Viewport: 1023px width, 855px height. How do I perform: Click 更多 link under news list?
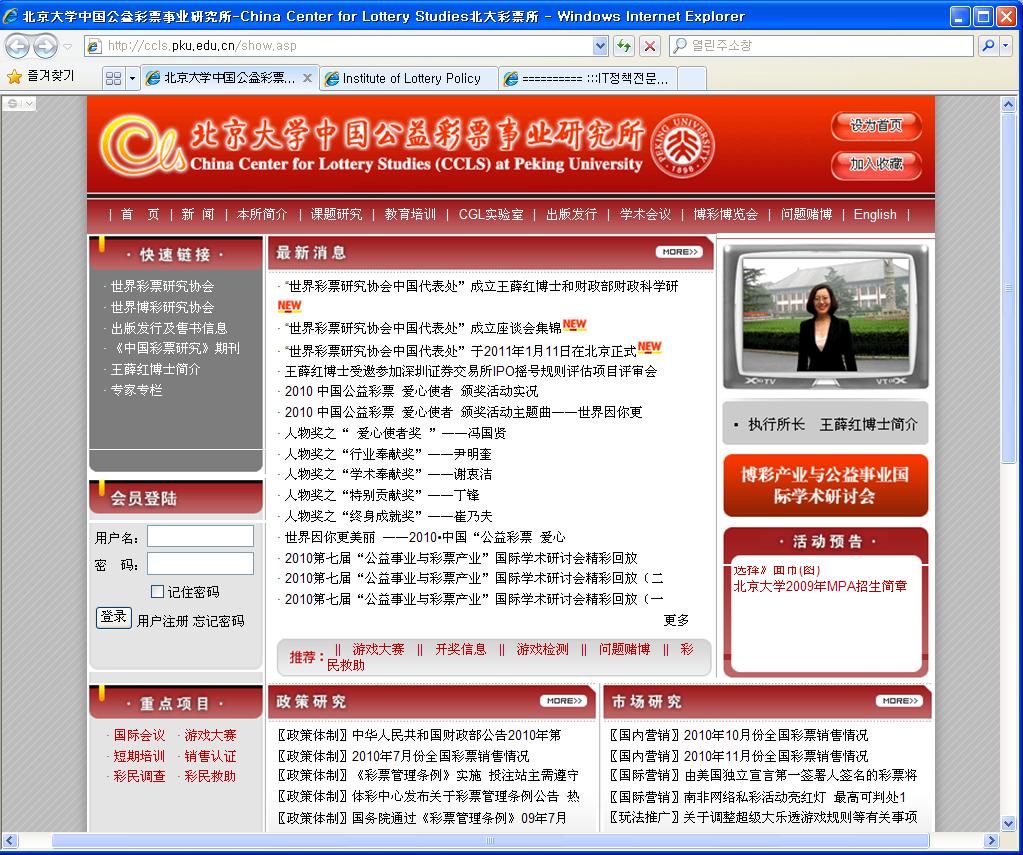coord(676,619)
